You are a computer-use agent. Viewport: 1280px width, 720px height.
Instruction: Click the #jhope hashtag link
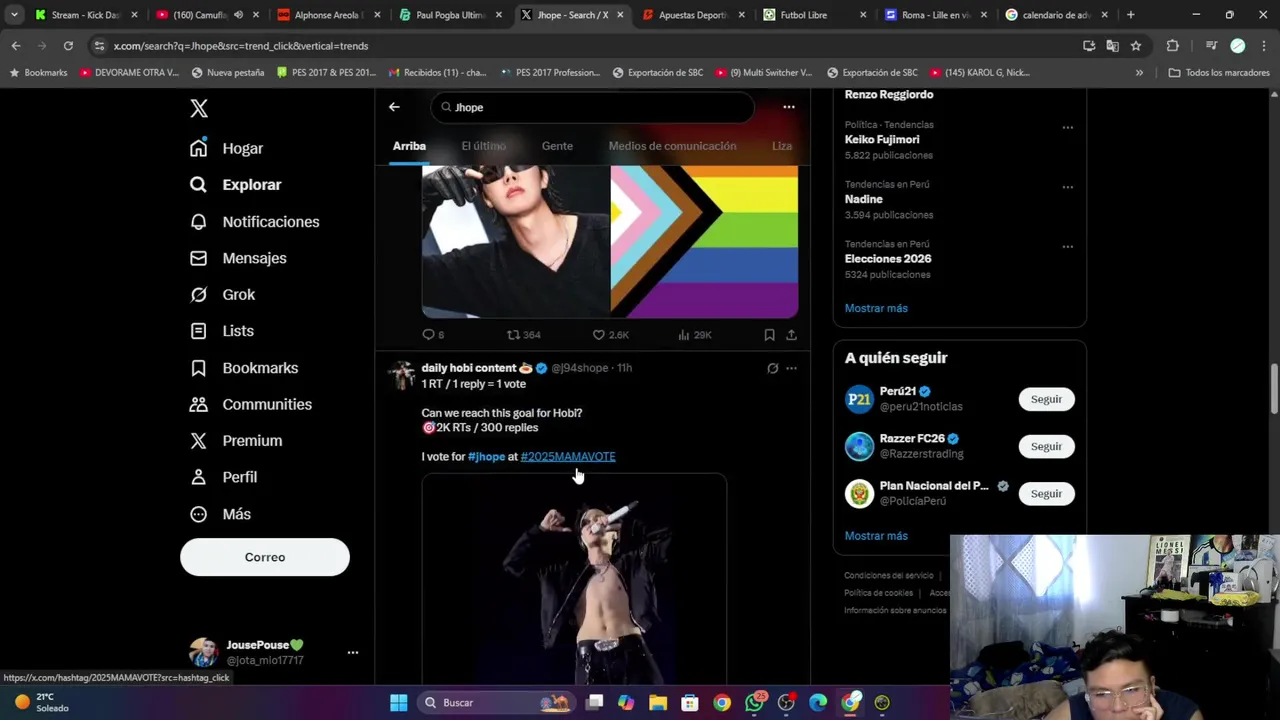coord(486,457)
